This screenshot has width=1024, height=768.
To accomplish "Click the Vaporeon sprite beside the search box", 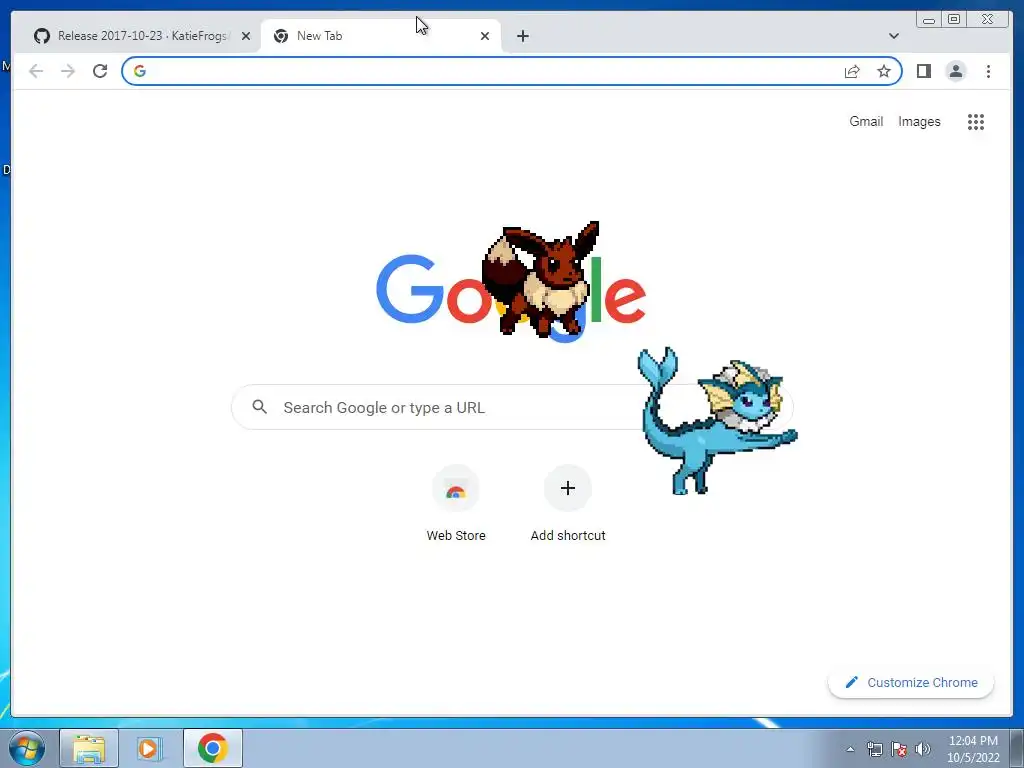I will point(716,421).
